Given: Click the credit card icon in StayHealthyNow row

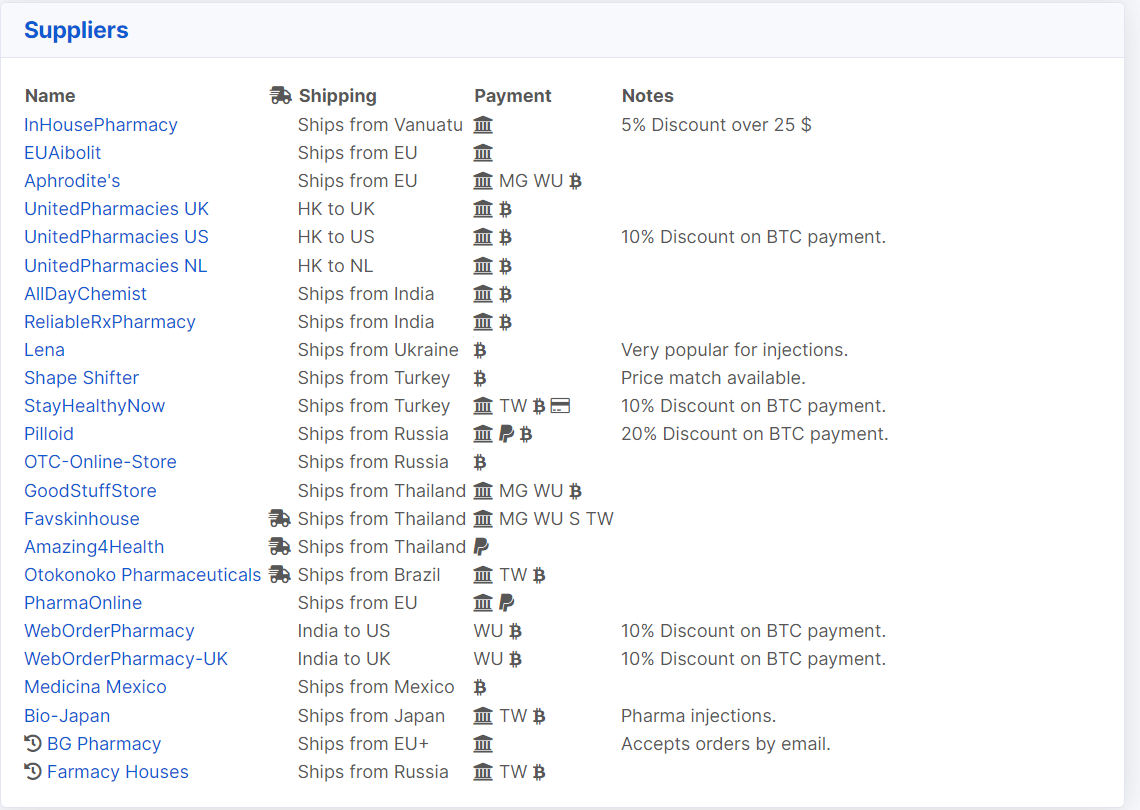Looking at the screenshot, I should (x=560, y=406).
